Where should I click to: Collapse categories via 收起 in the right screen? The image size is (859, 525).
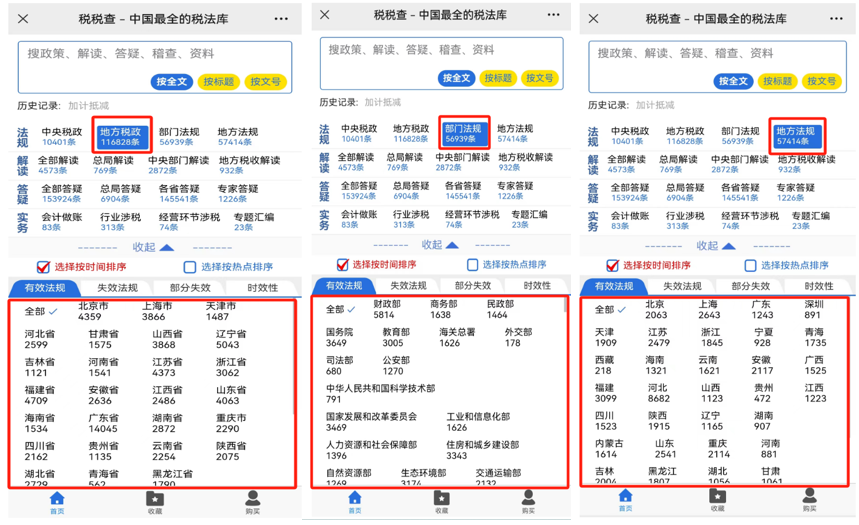[x=716, y=246]
